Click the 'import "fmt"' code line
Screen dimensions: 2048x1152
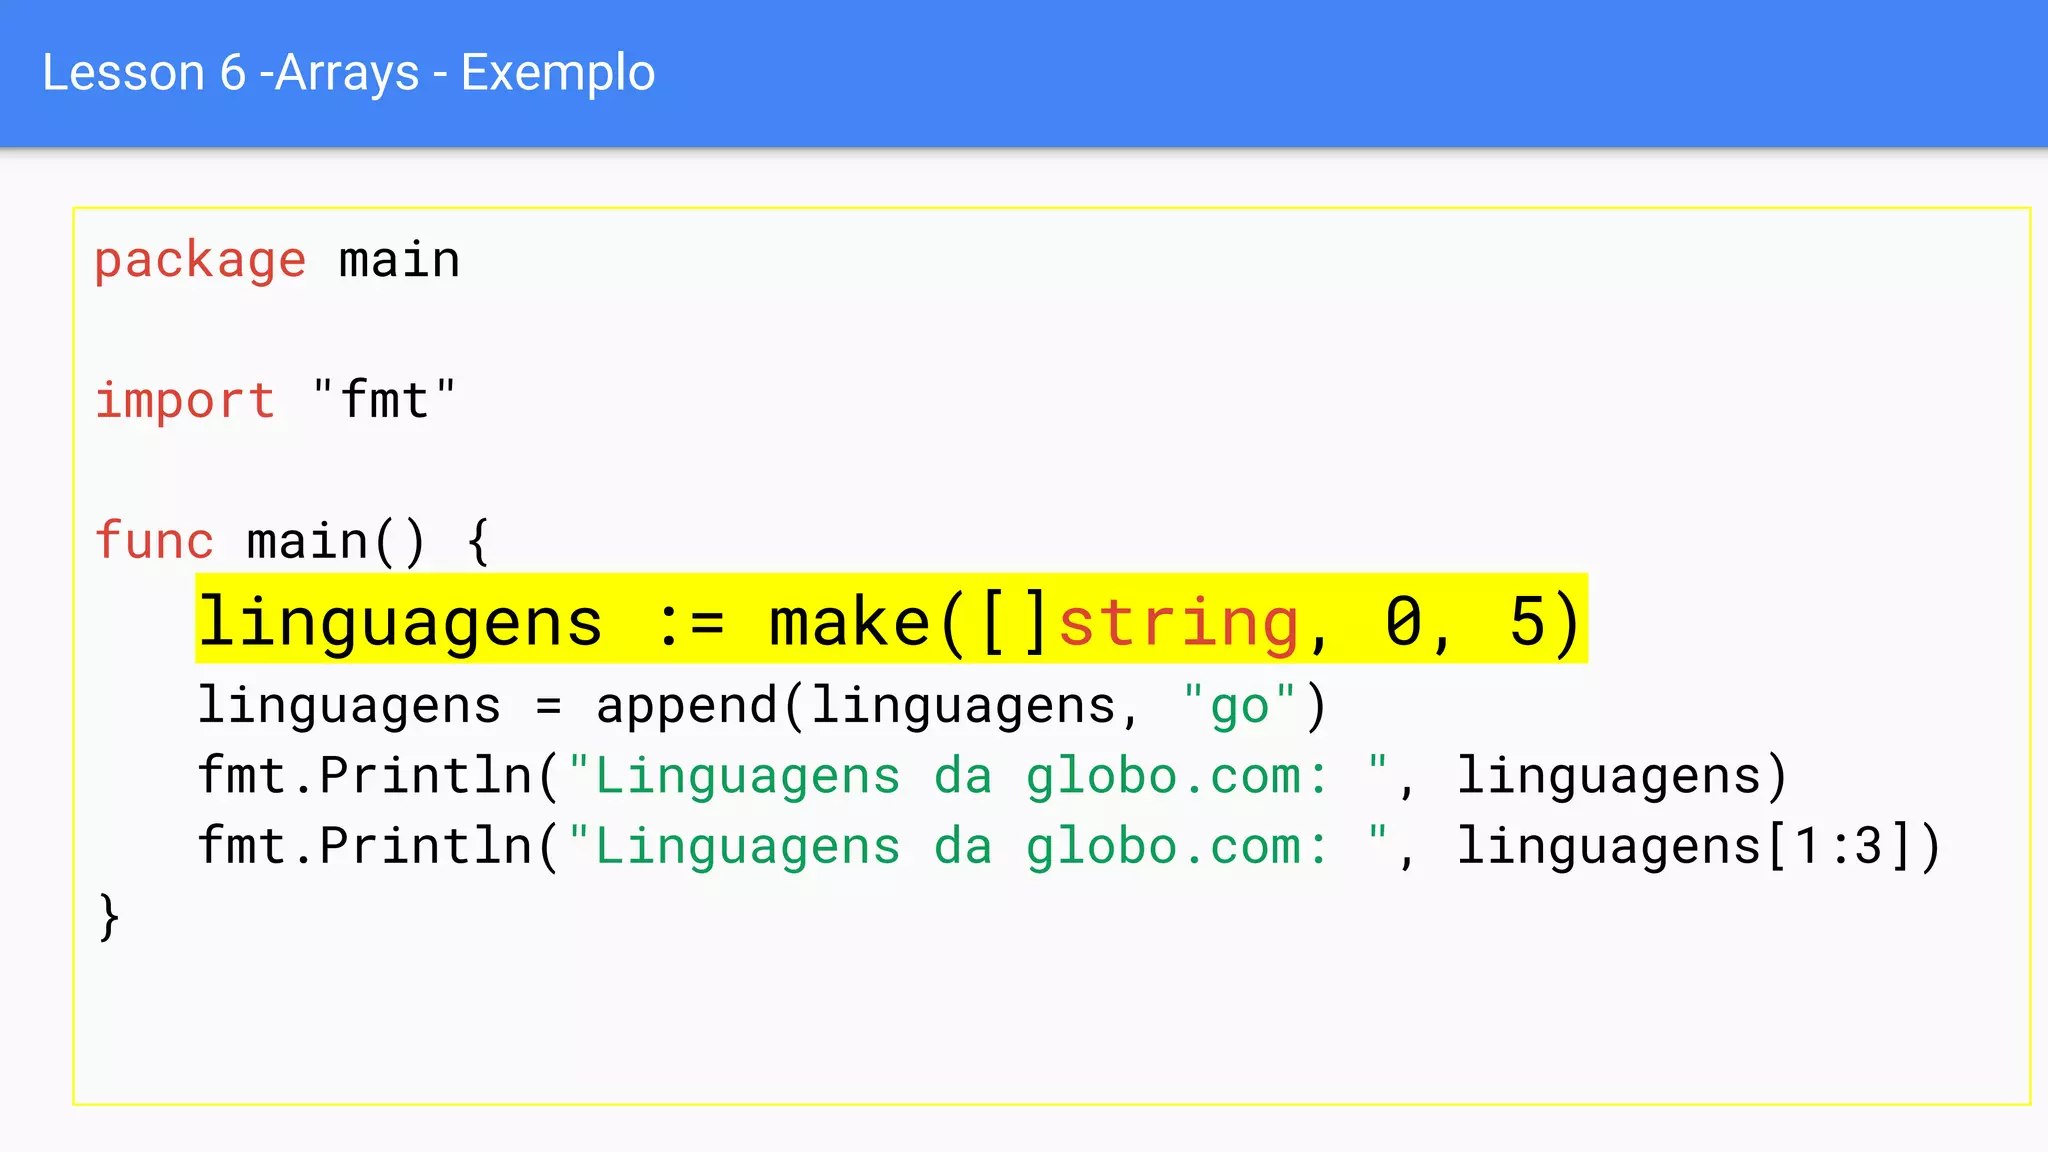[x=275, y=400]
